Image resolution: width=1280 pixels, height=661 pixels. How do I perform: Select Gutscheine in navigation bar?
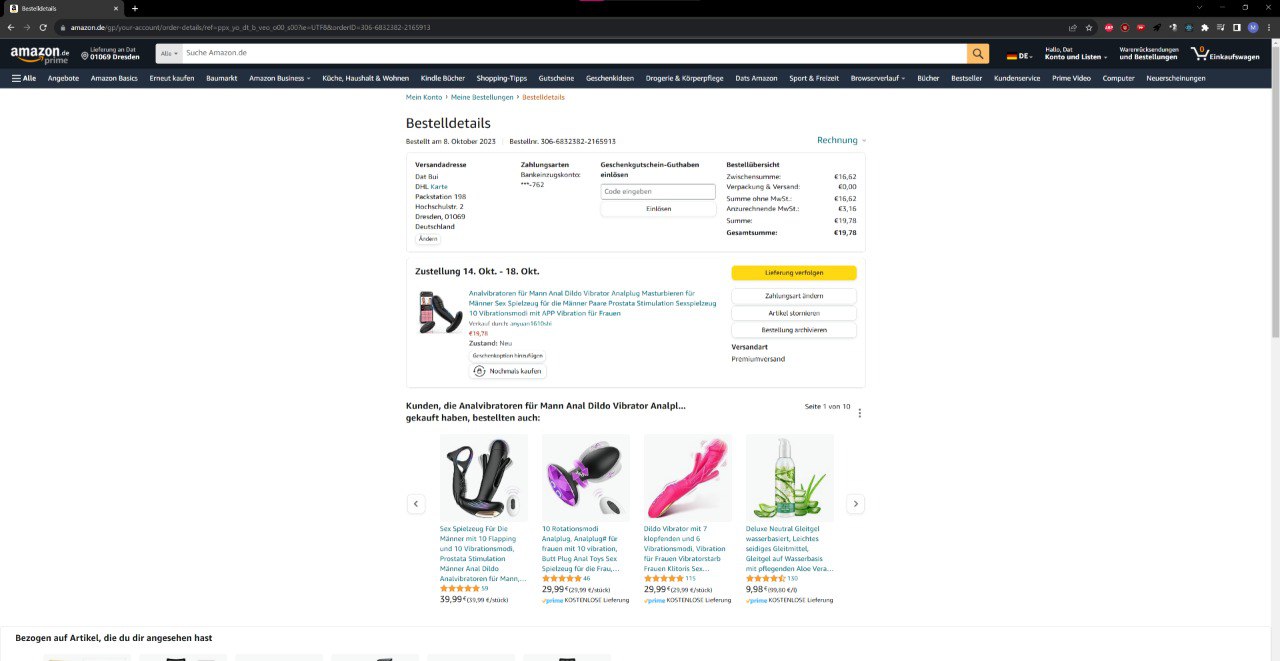pyautogui.click(x=556, y=78)
